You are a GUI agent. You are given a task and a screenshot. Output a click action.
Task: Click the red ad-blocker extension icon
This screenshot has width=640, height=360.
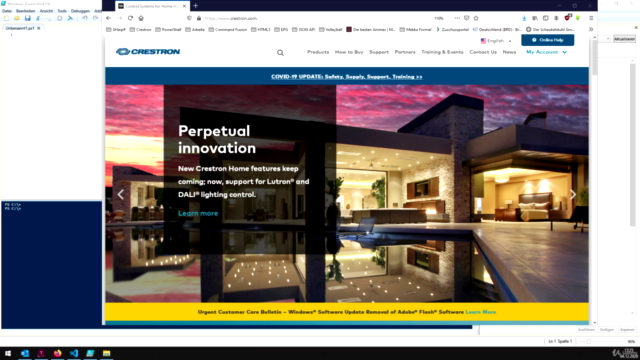[567, 18]
